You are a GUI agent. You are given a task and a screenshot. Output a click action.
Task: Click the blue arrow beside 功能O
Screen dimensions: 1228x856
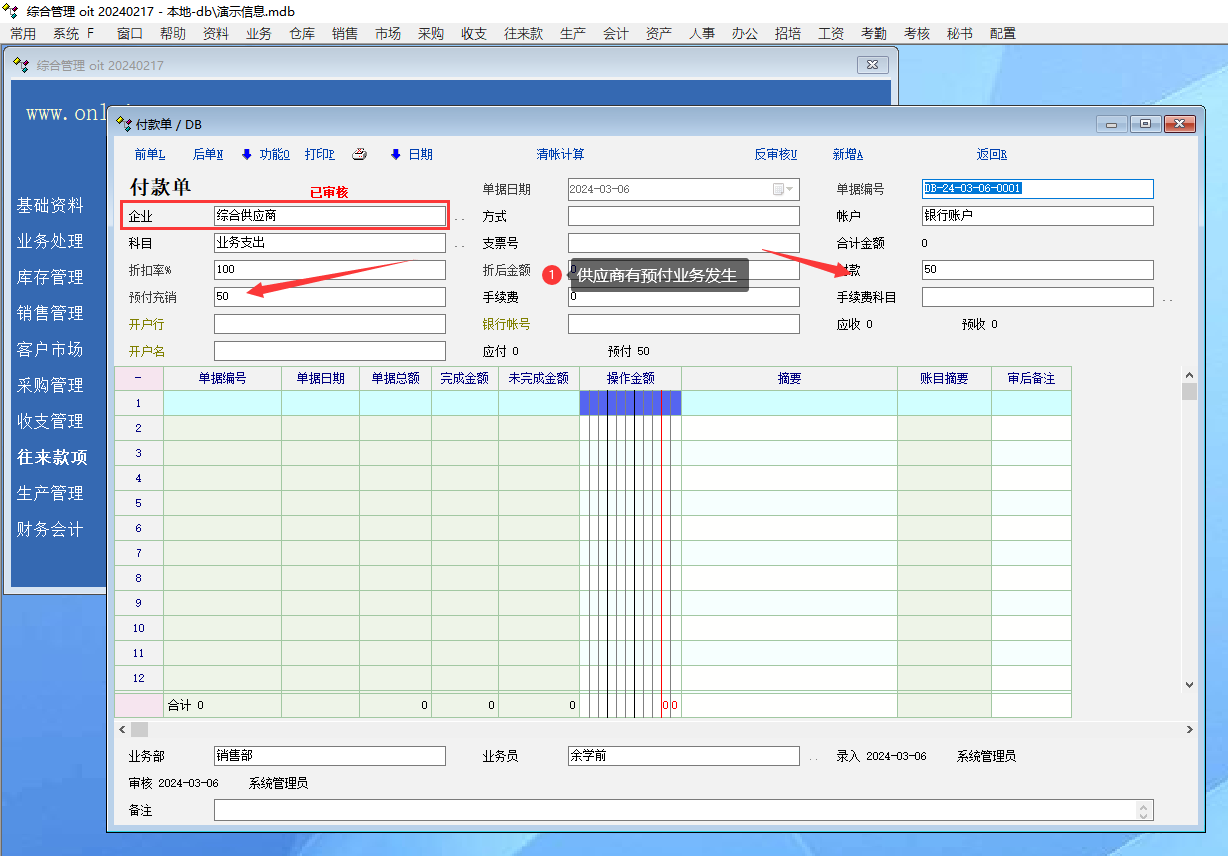(x=247, y=154)
